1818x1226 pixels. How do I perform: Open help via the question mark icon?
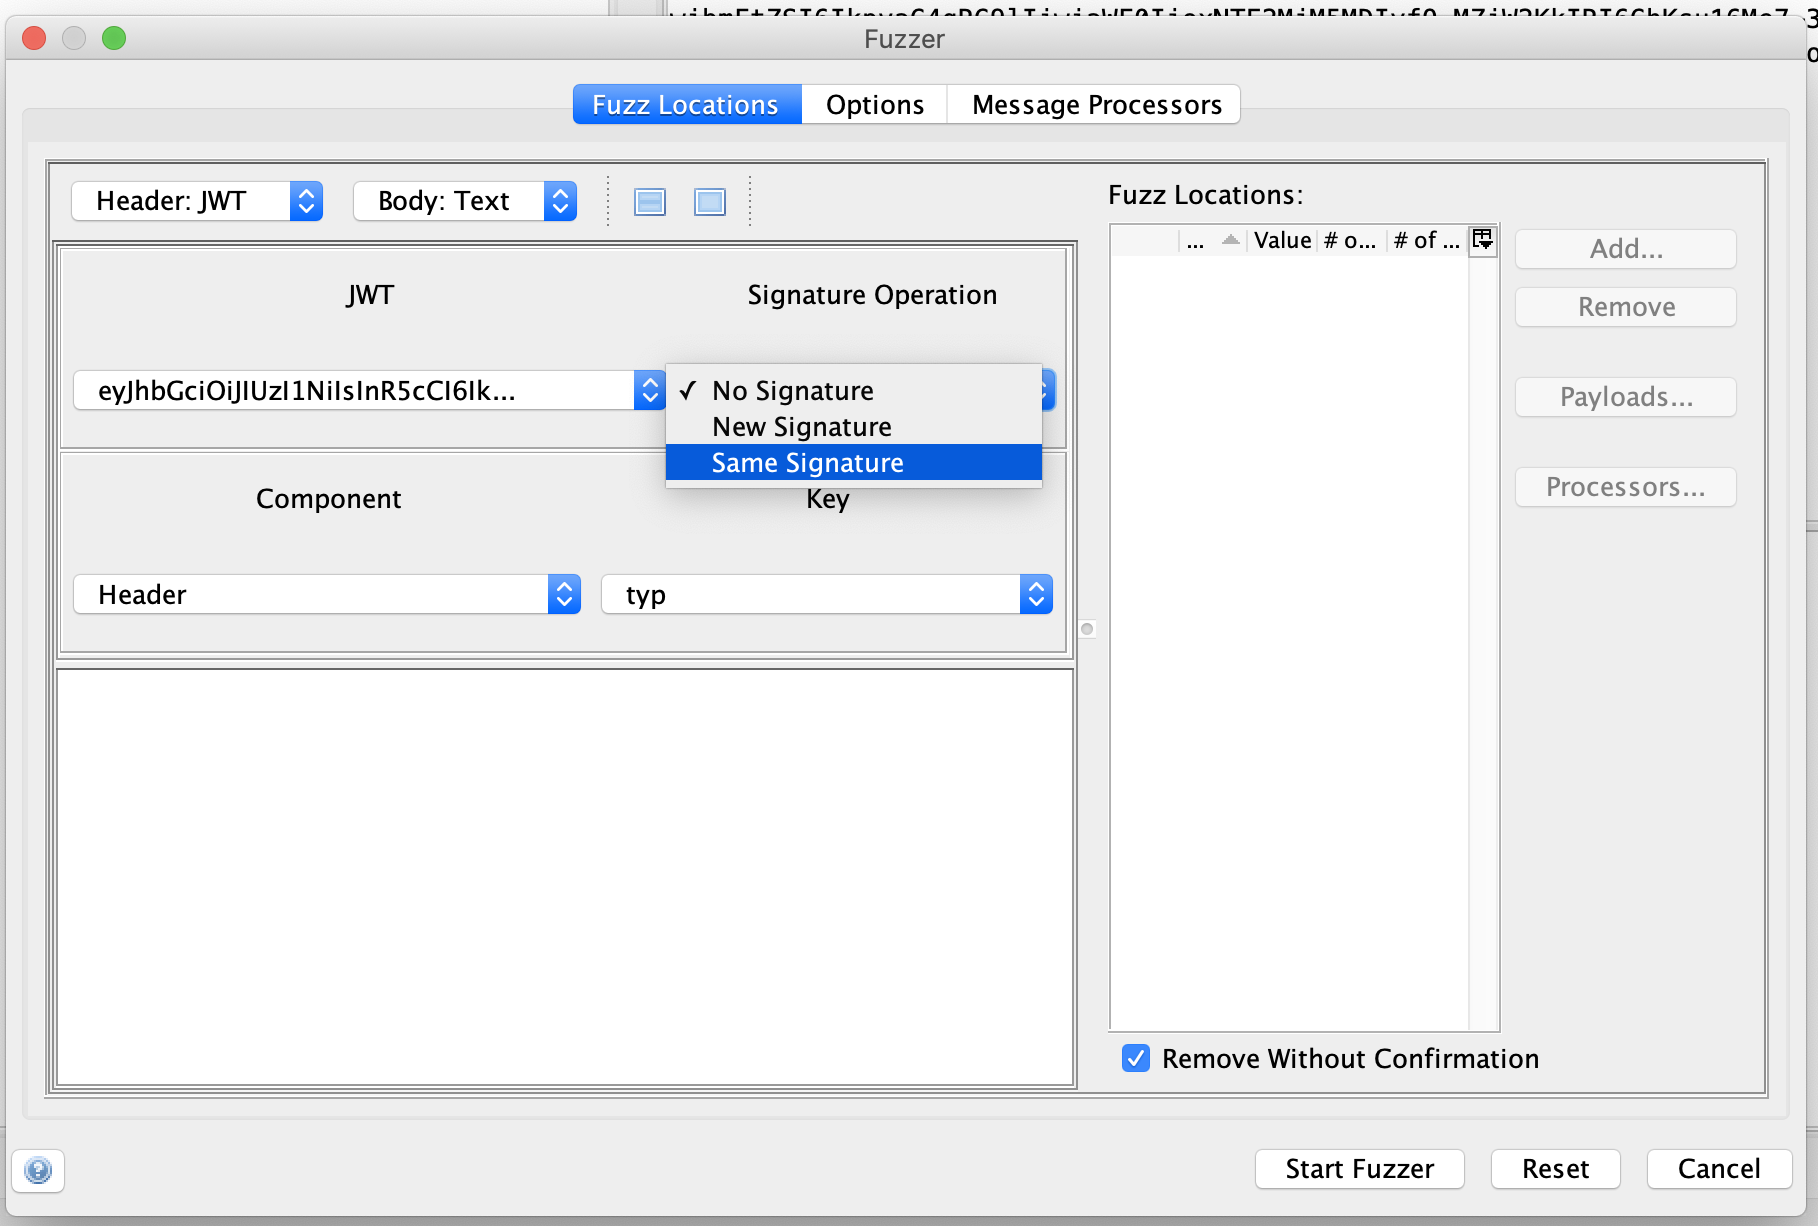point(38,1170)
